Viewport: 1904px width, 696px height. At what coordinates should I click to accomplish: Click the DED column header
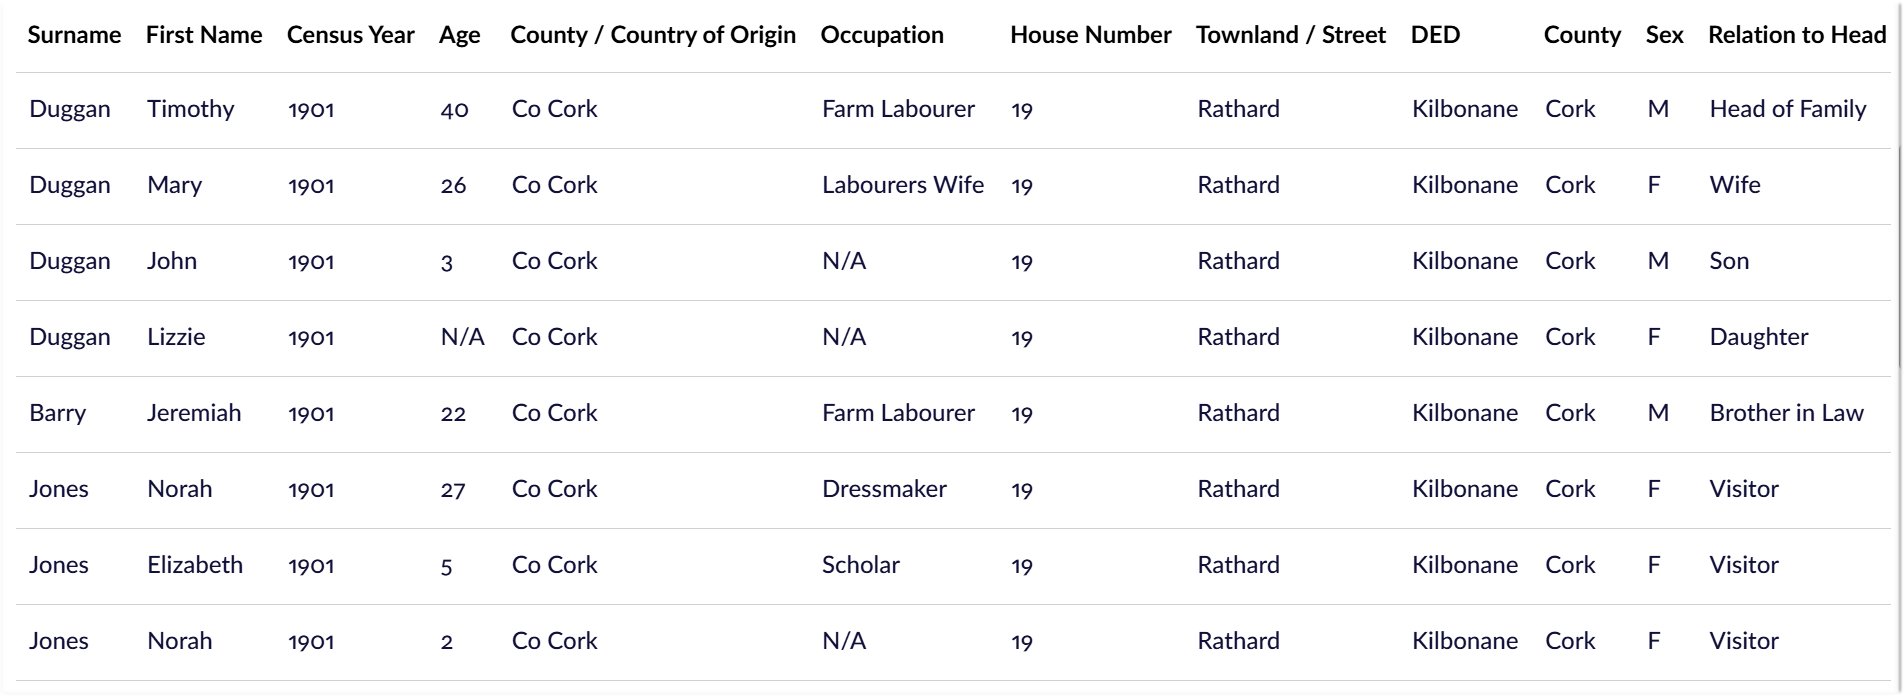click(x=1435, y=35)
